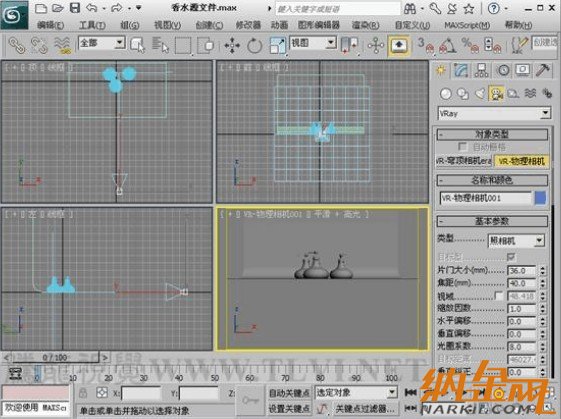Open help with the question mark icon
Viewport: 561px width, 419px height.
tap(493, 8)
